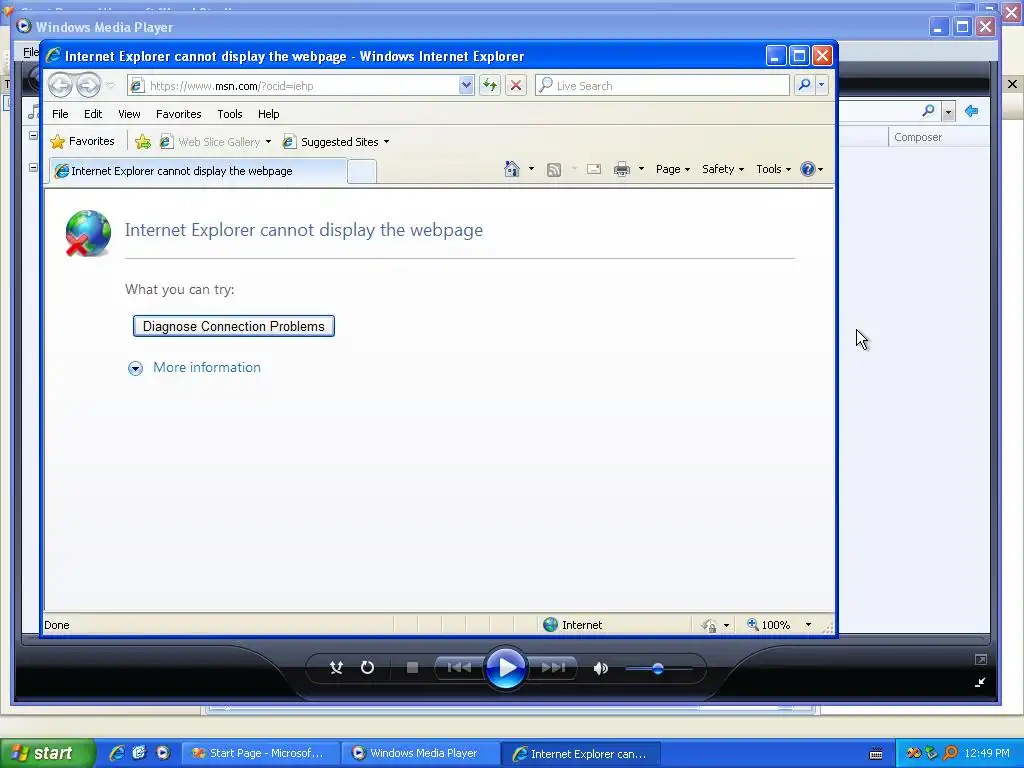
Task: Mute the Media Player speaker icon
Action: [x=601, y=668]
